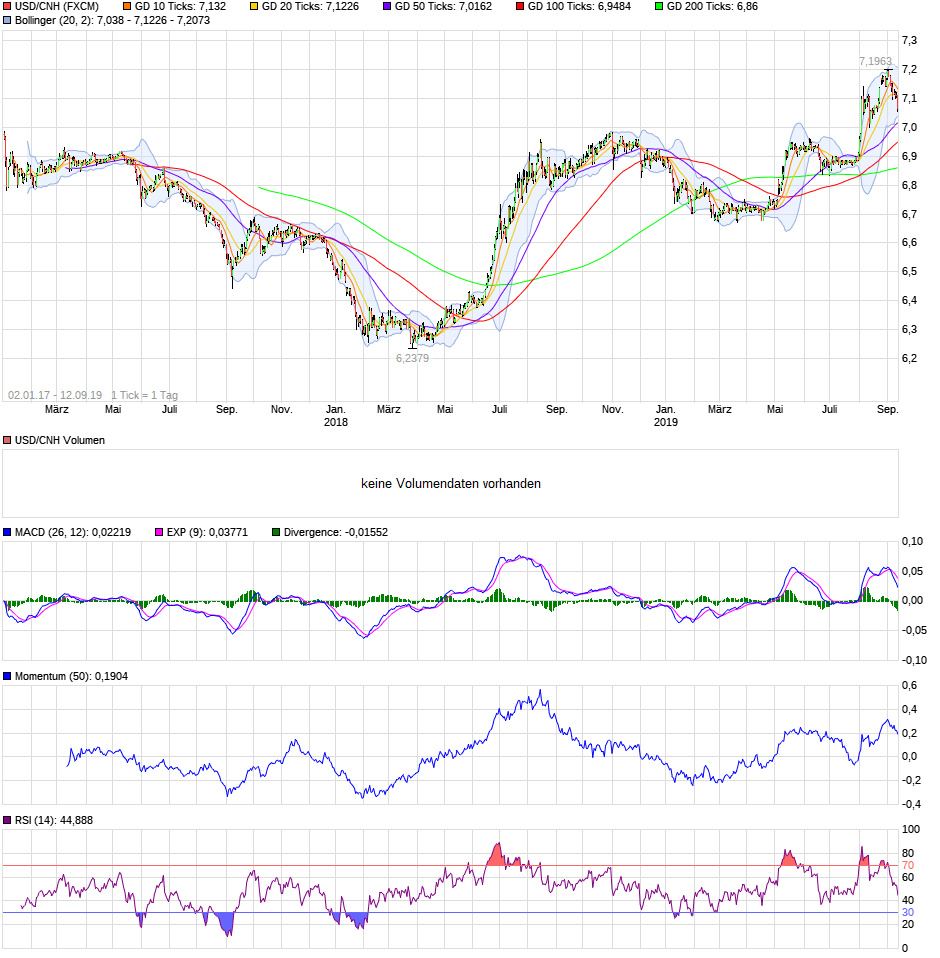Click the GD 10 Ticks: 7,132 label
Viewport: 940px width, 958px height.
point(180,7)
